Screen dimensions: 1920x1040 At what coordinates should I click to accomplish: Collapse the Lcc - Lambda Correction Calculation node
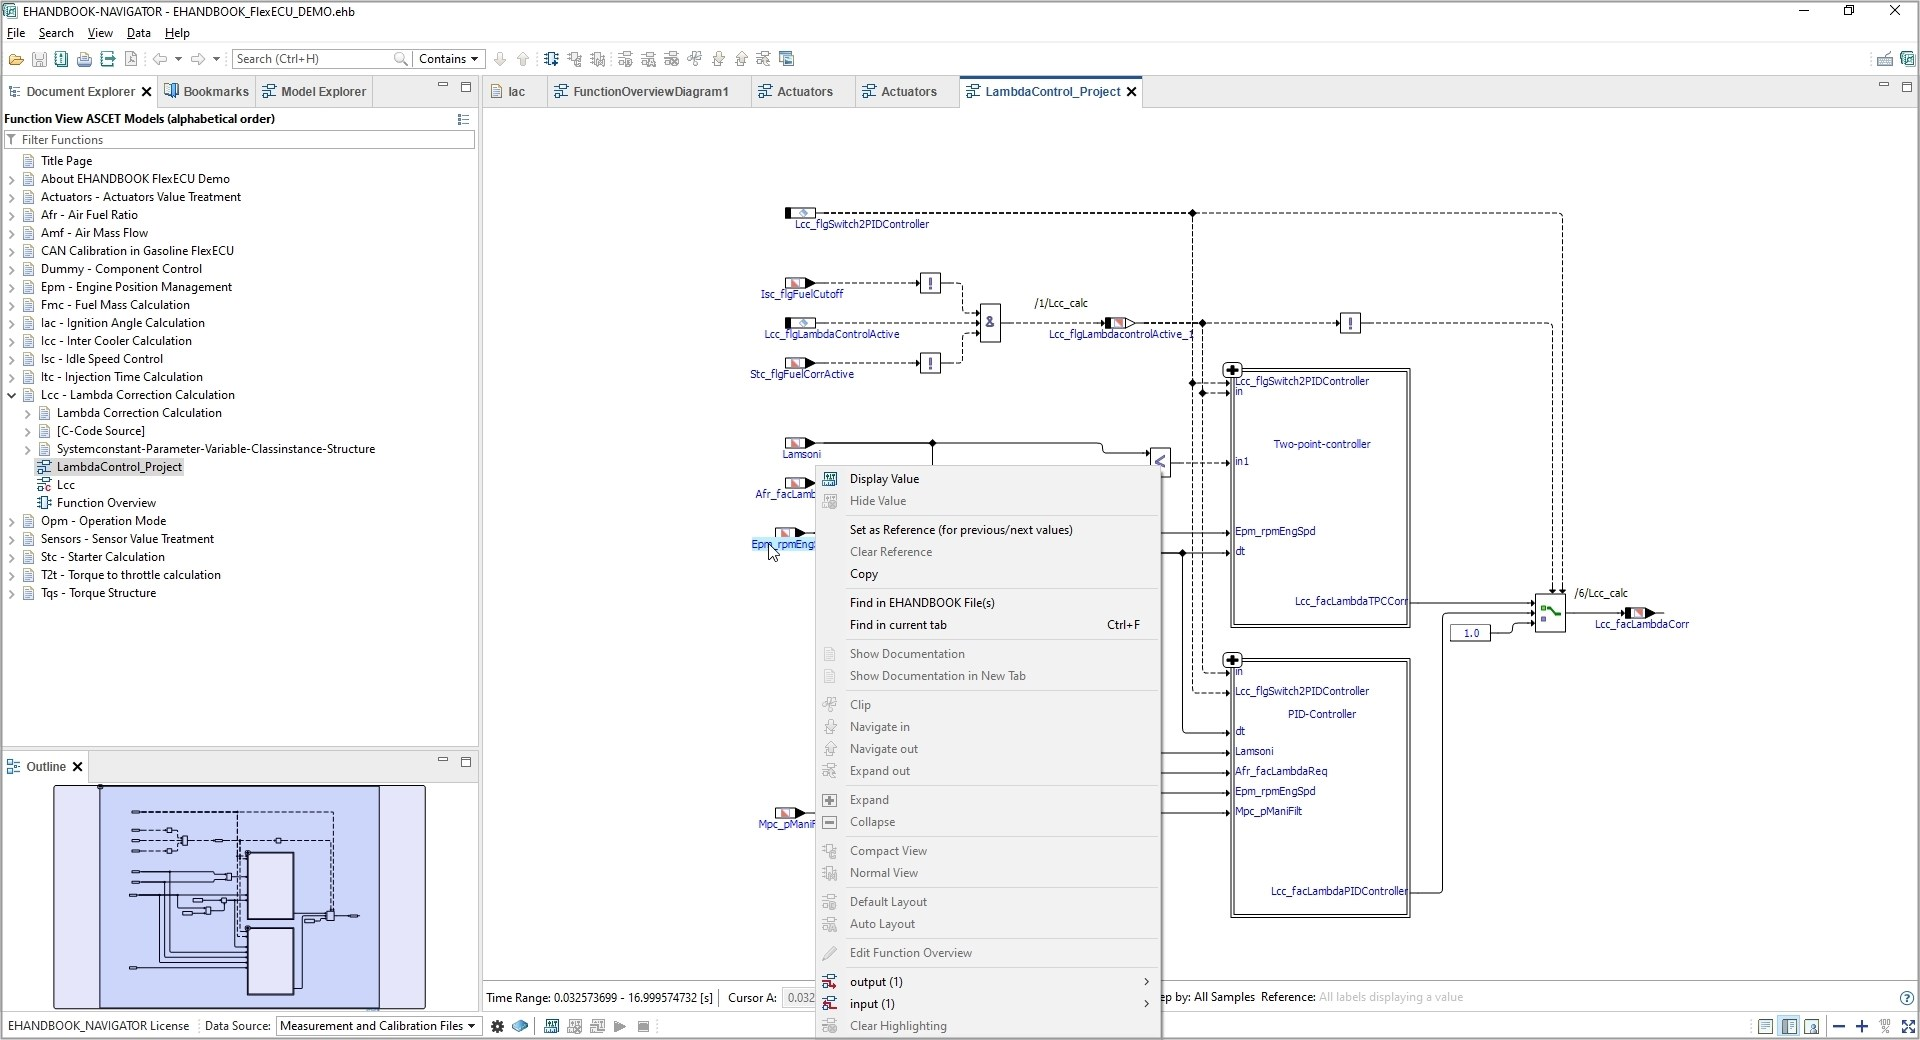(x=12, y=395)
